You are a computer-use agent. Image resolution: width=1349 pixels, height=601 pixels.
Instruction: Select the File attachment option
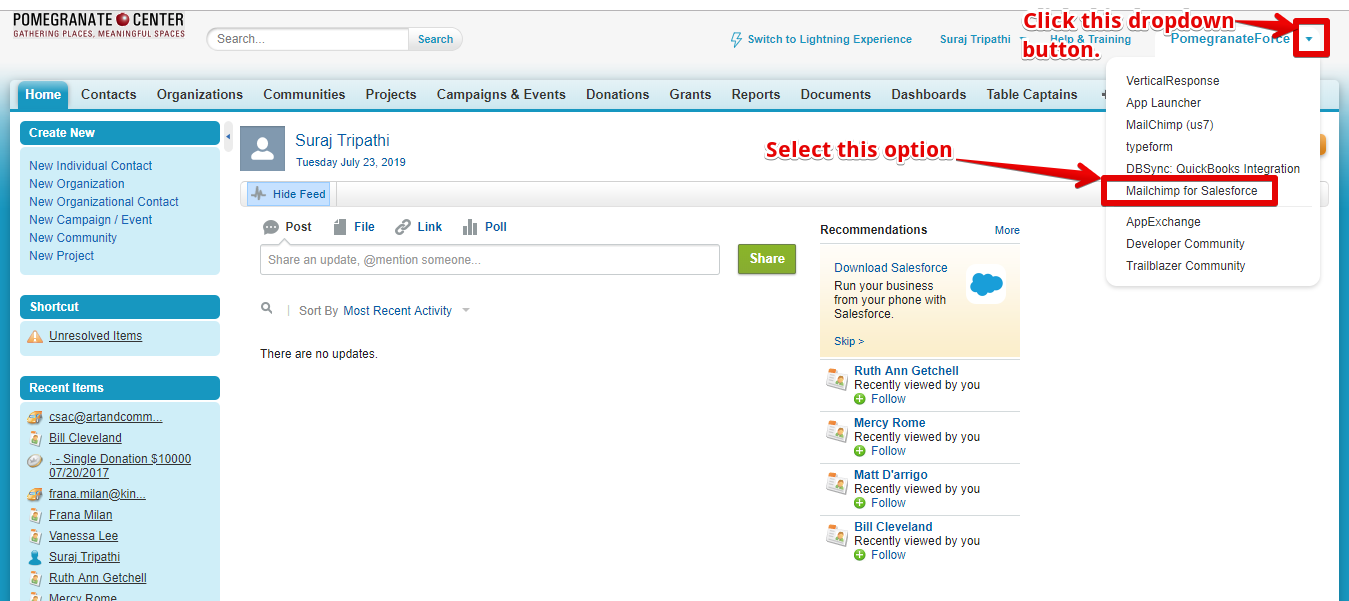pos(354,227)
